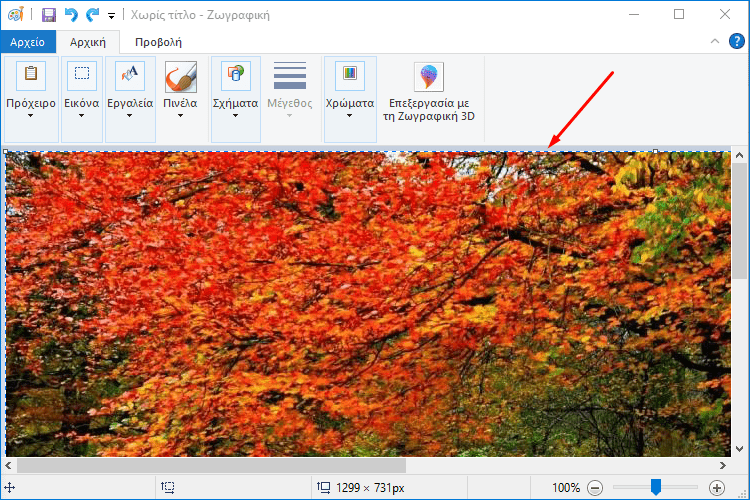Click the Χρώματα color palette icon

point(350,76)
